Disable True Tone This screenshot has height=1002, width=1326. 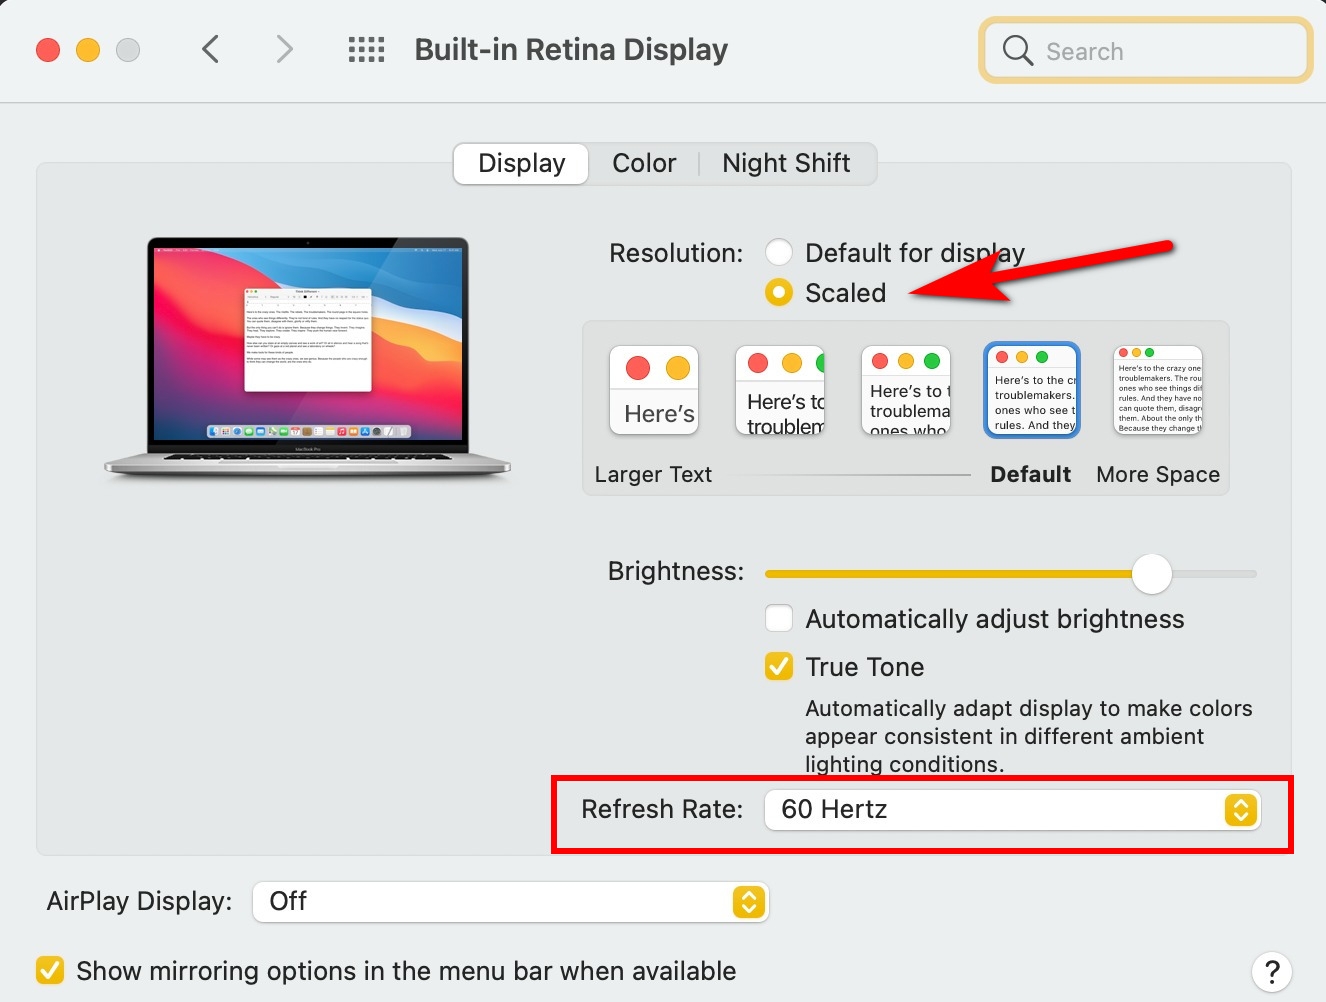coord(779,666)
